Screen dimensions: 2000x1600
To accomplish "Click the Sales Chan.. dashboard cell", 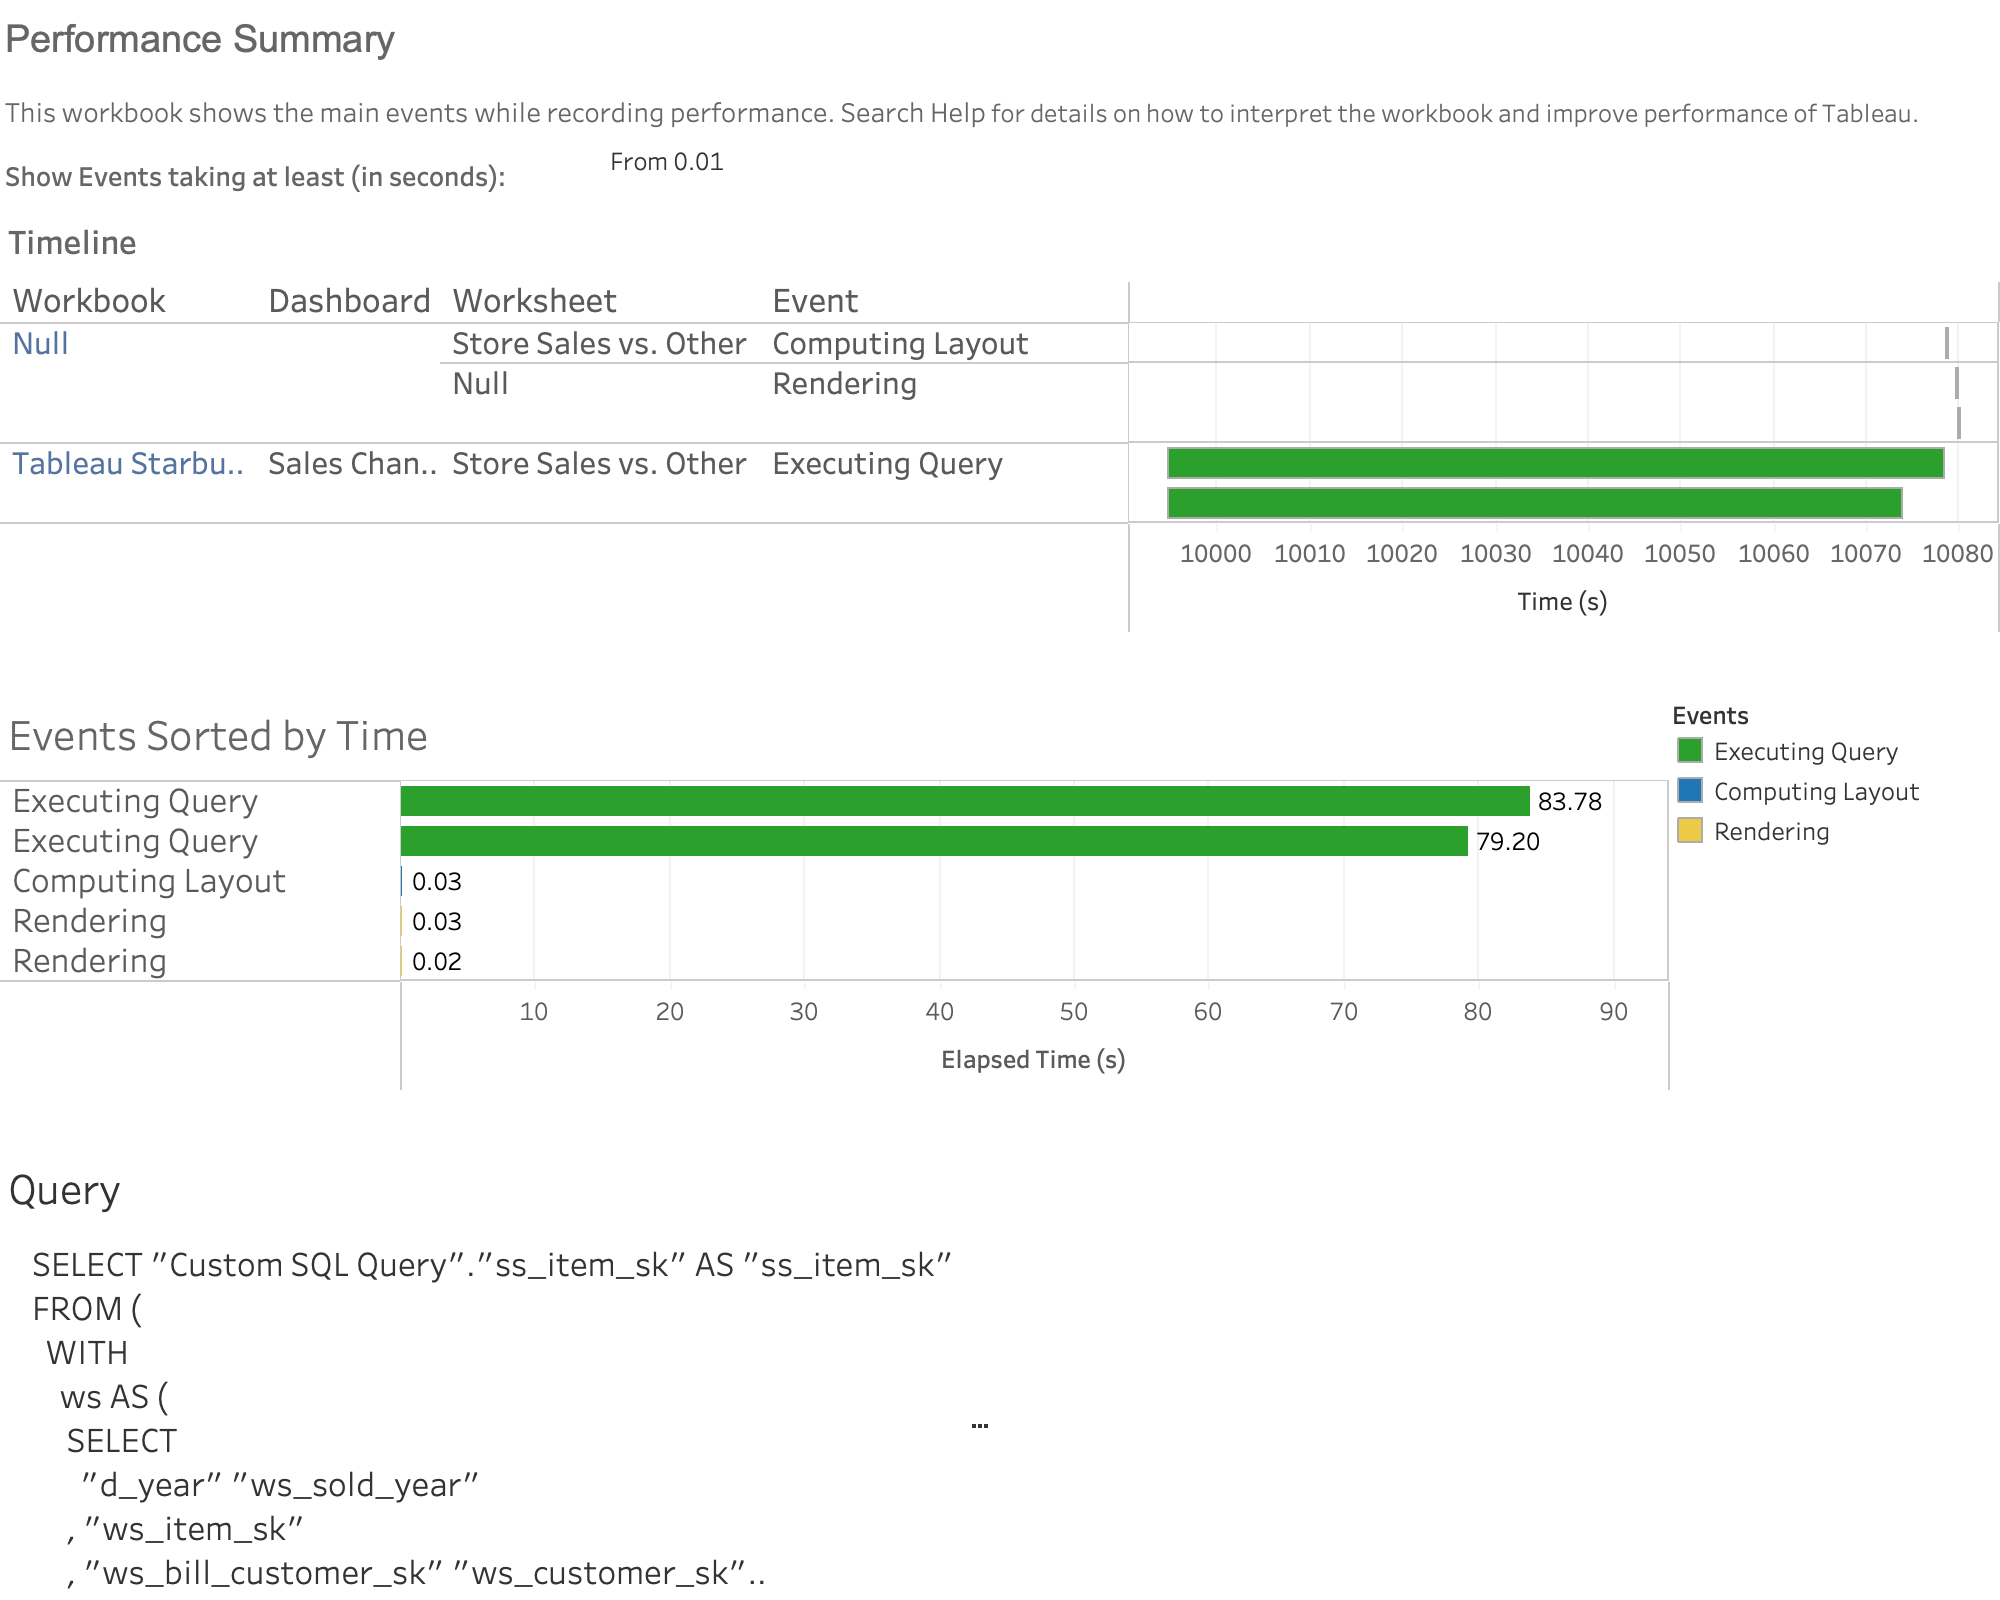I will coord(352,463).
